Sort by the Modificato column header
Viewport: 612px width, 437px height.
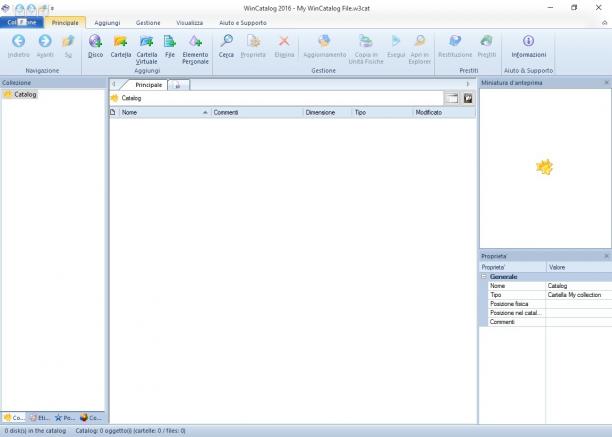(x=444, y=112)
